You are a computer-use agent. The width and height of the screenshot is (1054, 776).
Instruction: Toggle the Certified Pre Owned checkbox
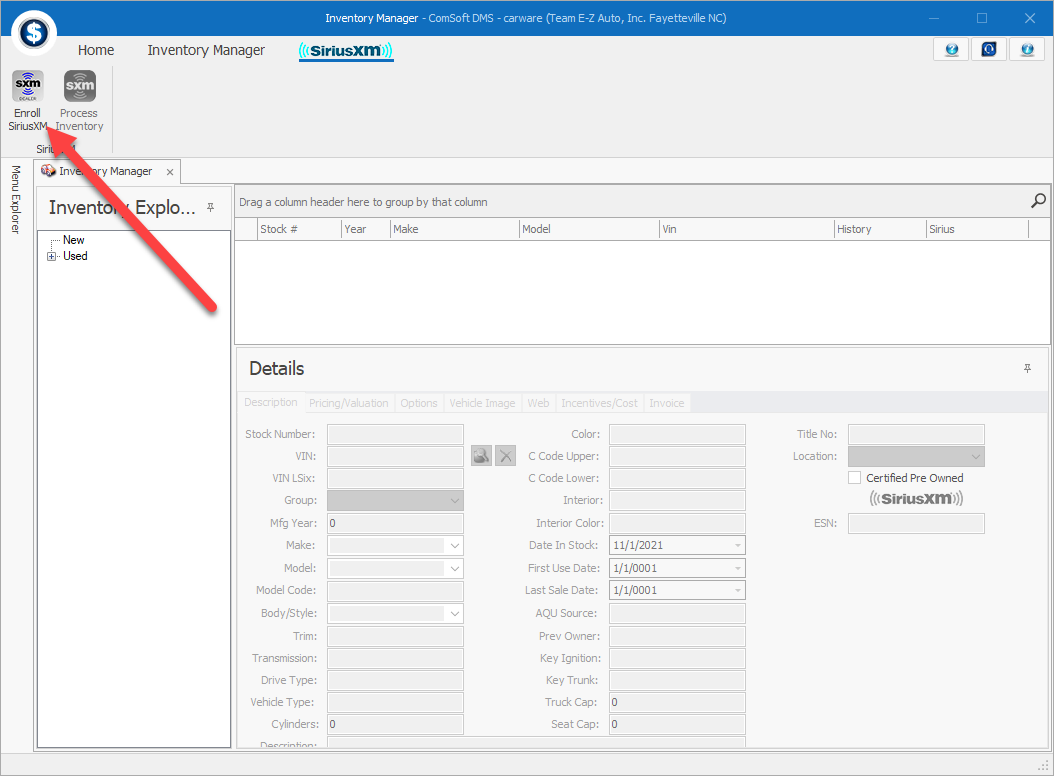[854, 477]
